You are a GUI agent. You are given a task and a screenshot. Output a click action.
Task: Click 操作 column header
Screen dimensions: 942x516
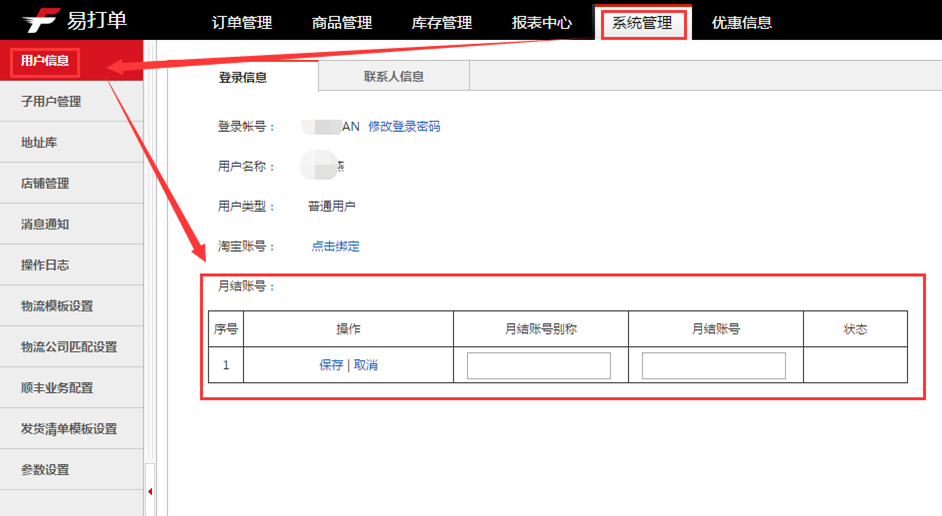348,329
